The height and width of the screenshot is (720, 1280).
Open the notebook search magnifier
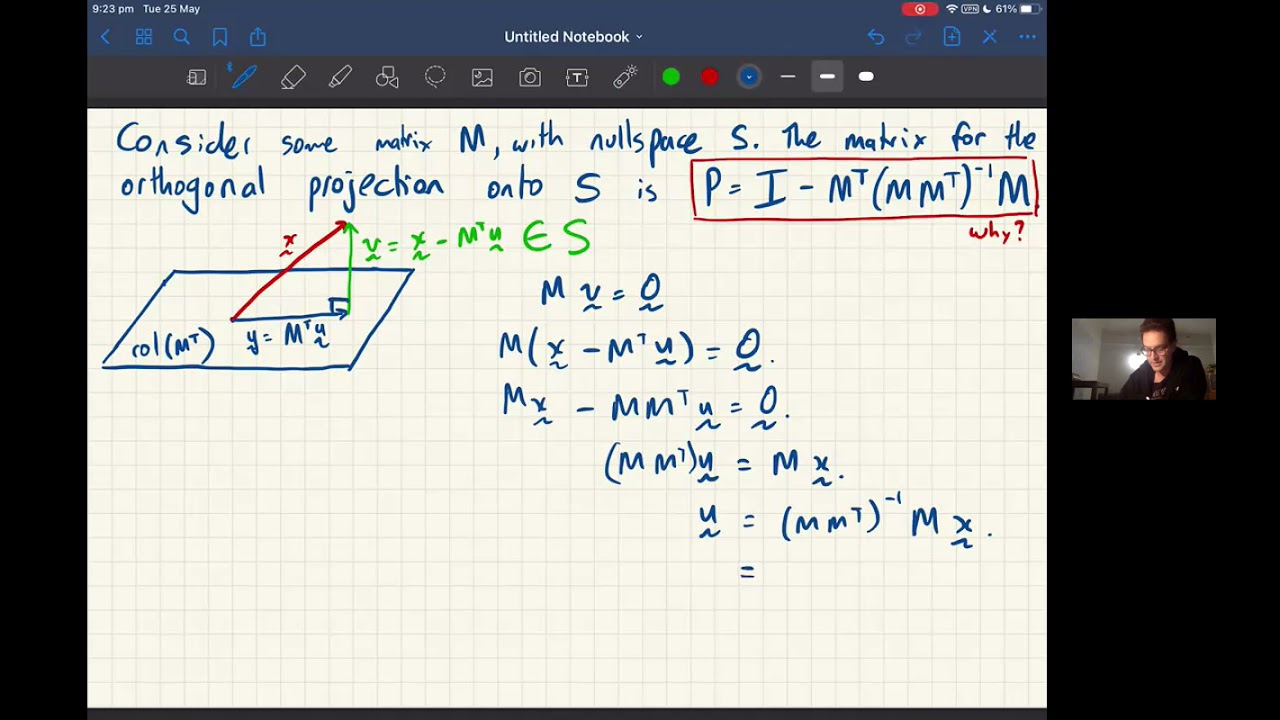[181, 37]
